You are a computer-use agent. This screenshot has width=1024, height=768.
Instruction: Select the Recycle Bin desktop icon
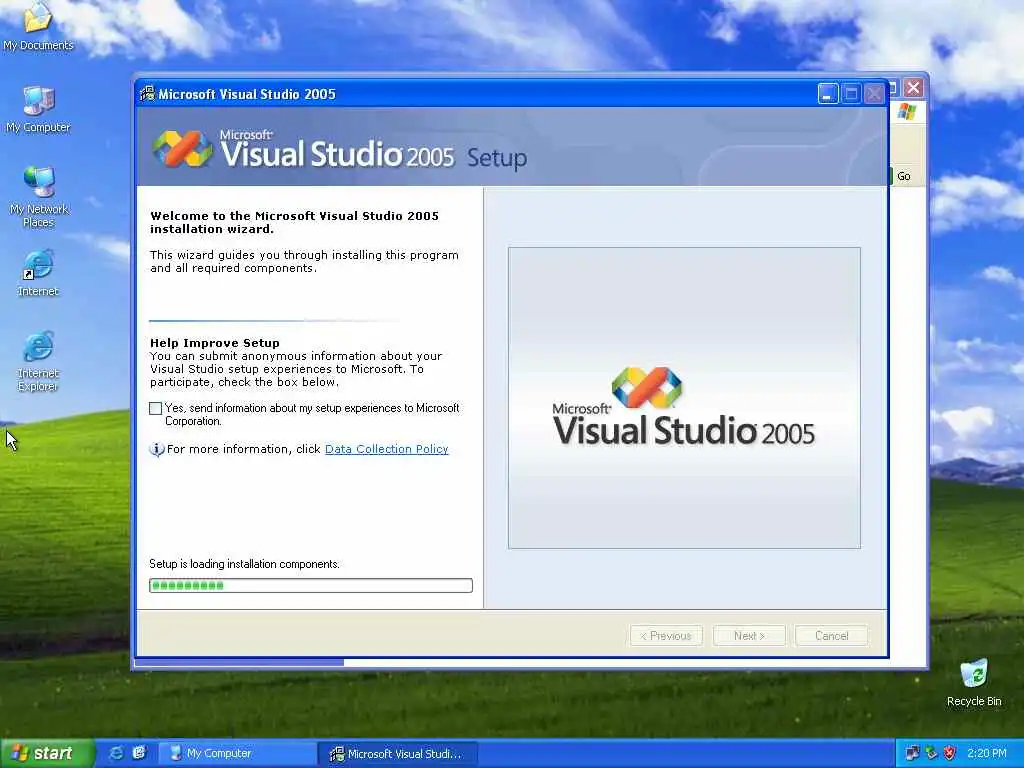click(x=974, y=683)
